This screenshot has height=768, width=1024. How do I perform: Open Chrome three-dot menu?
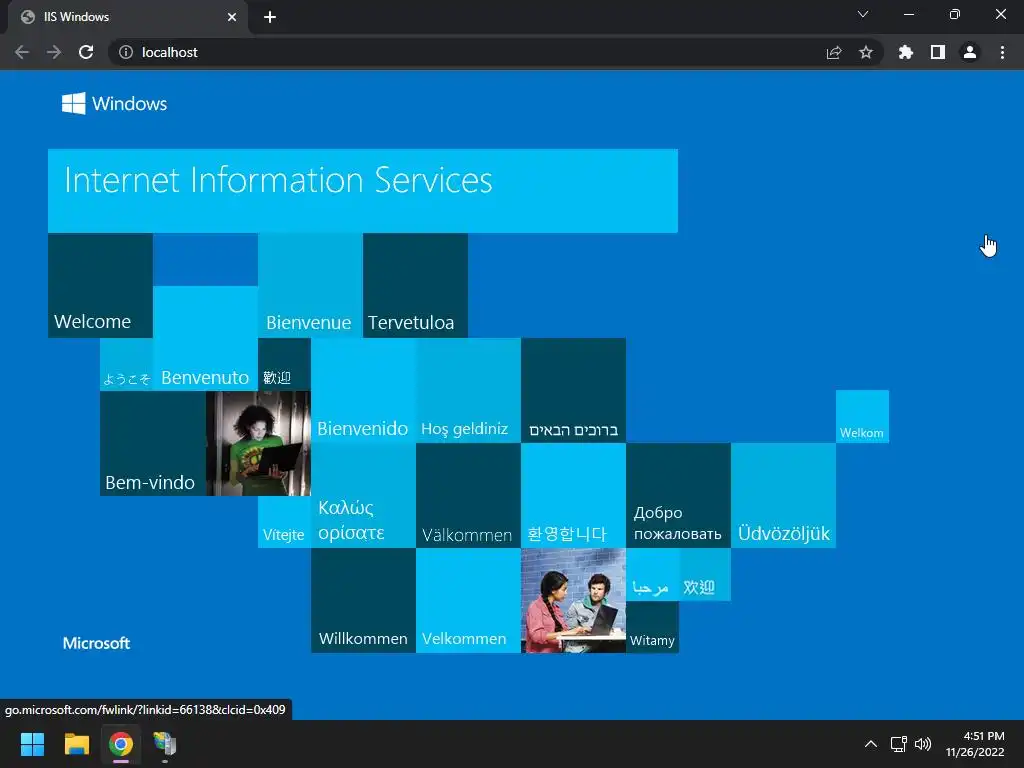1002,52
